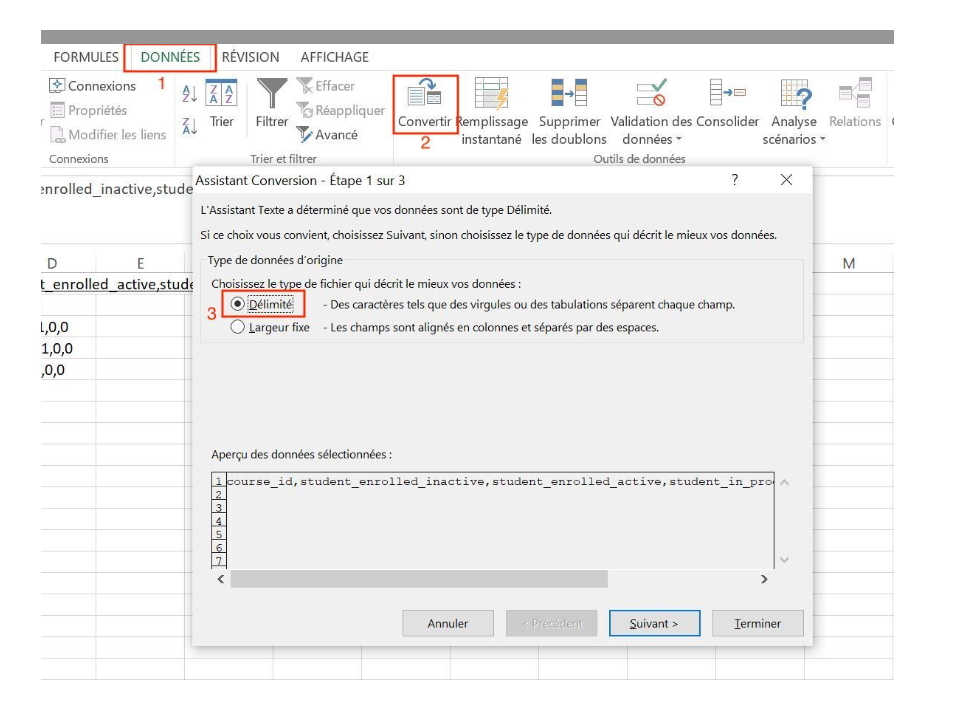This screenshot has height=710, width=974.
Task: Open the FORMULES ribbon tab
Action: pos(86,57)
